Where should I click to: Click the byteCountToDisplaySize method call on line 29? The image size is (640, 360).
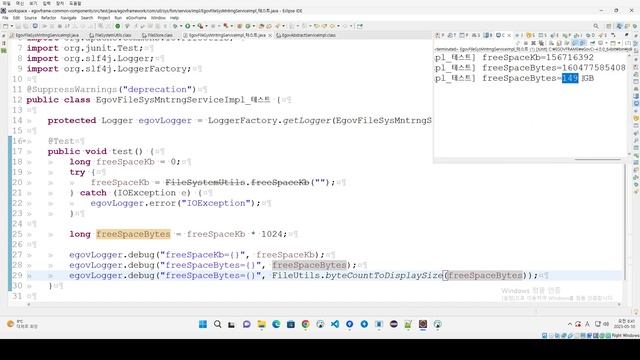click(x=384, y=276)
